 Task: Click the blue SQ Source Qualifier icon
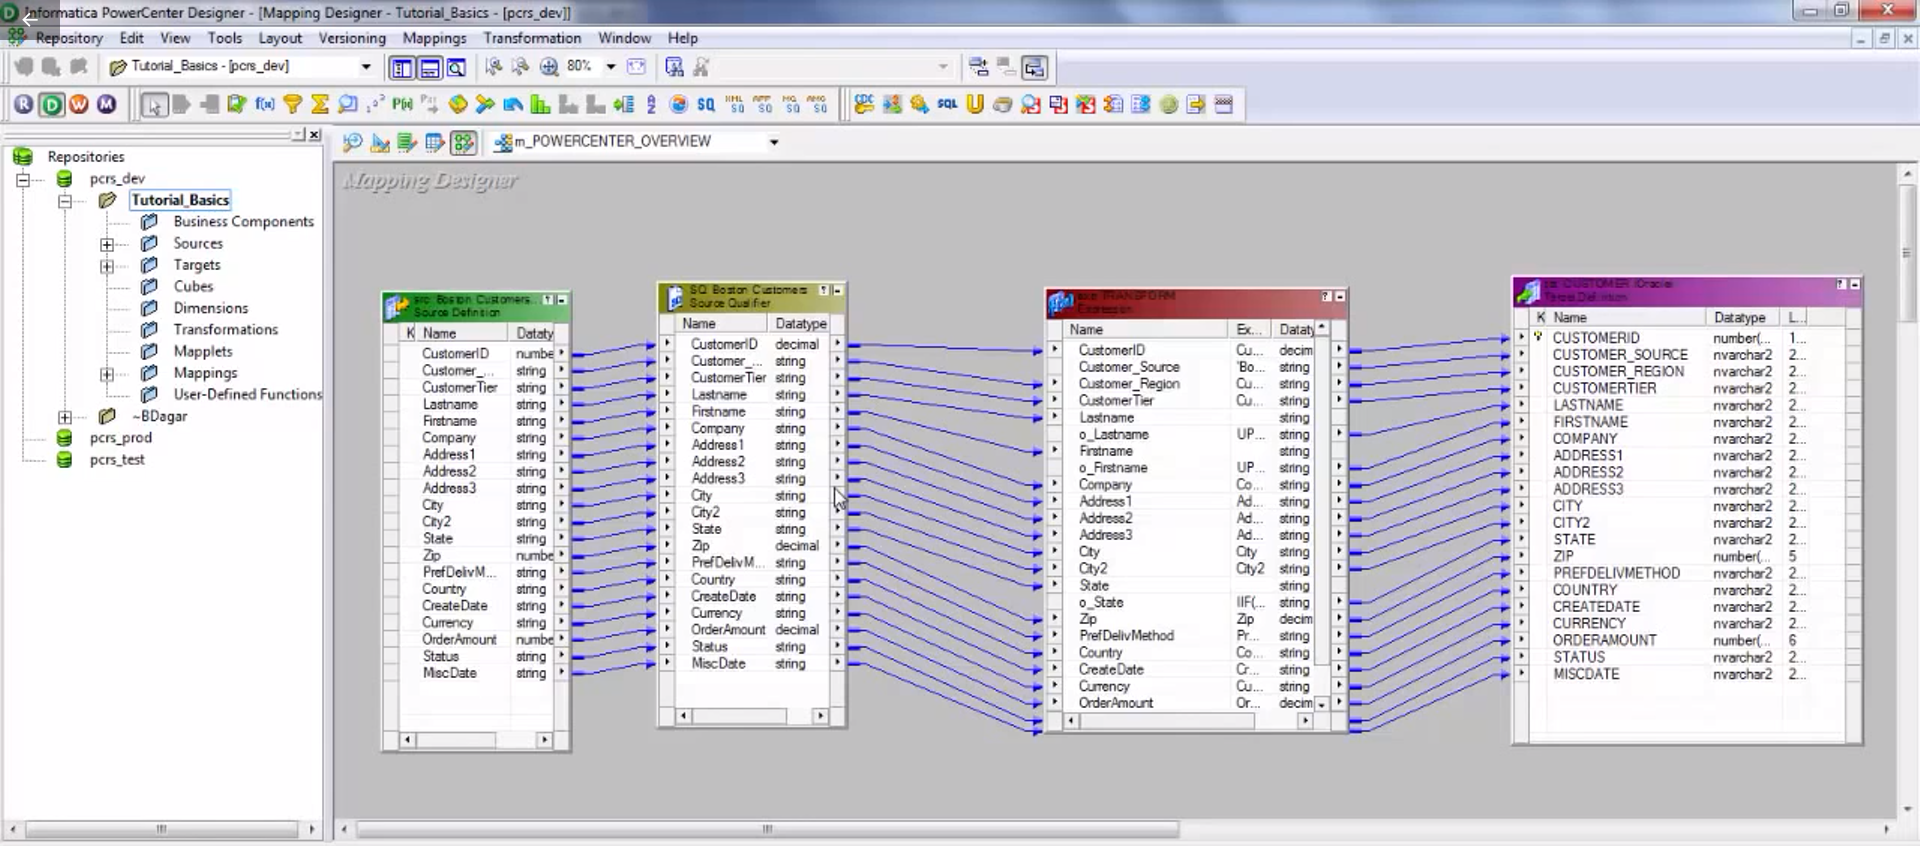pyautogui.click(x=706, y=104)
